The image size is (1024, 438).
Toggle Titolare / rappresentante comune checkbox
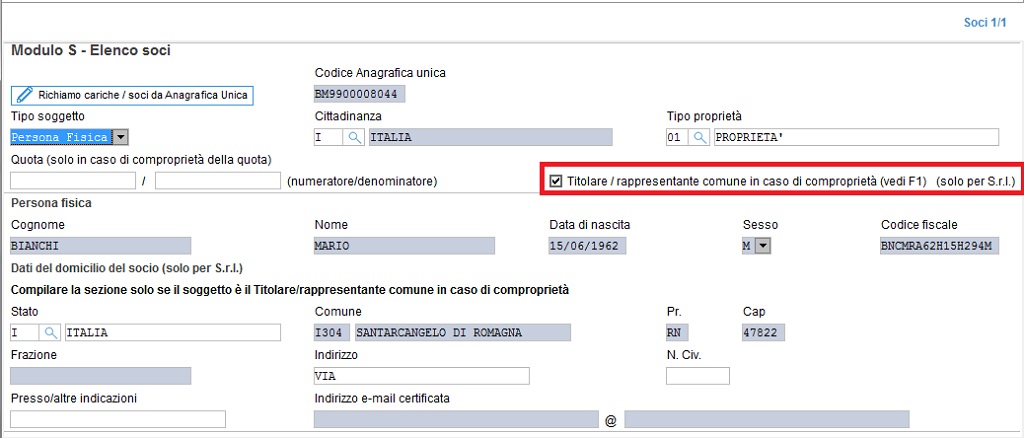[x=556, y=181]
